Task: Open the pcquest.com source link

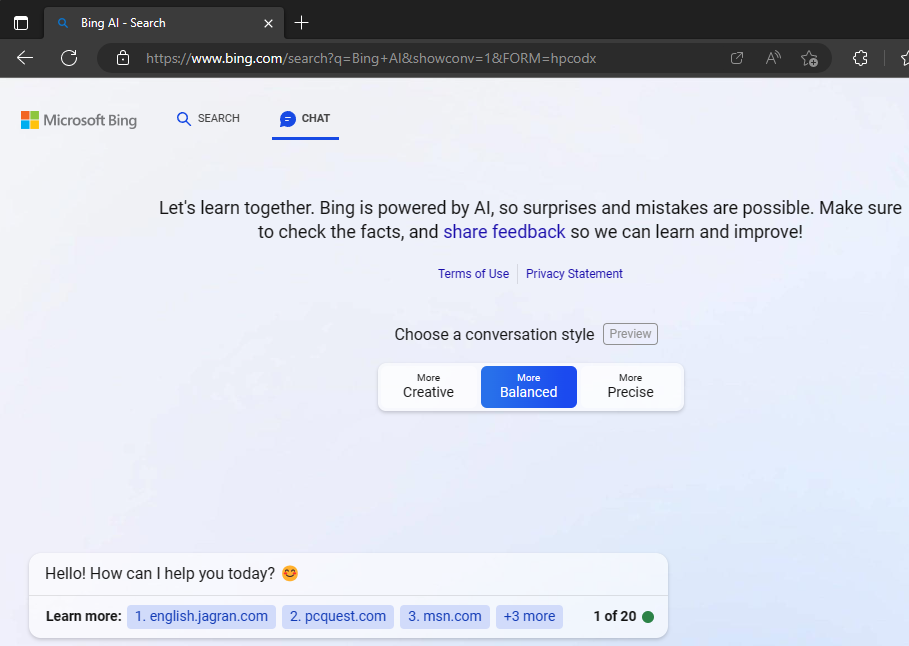Action: (338, 616)
